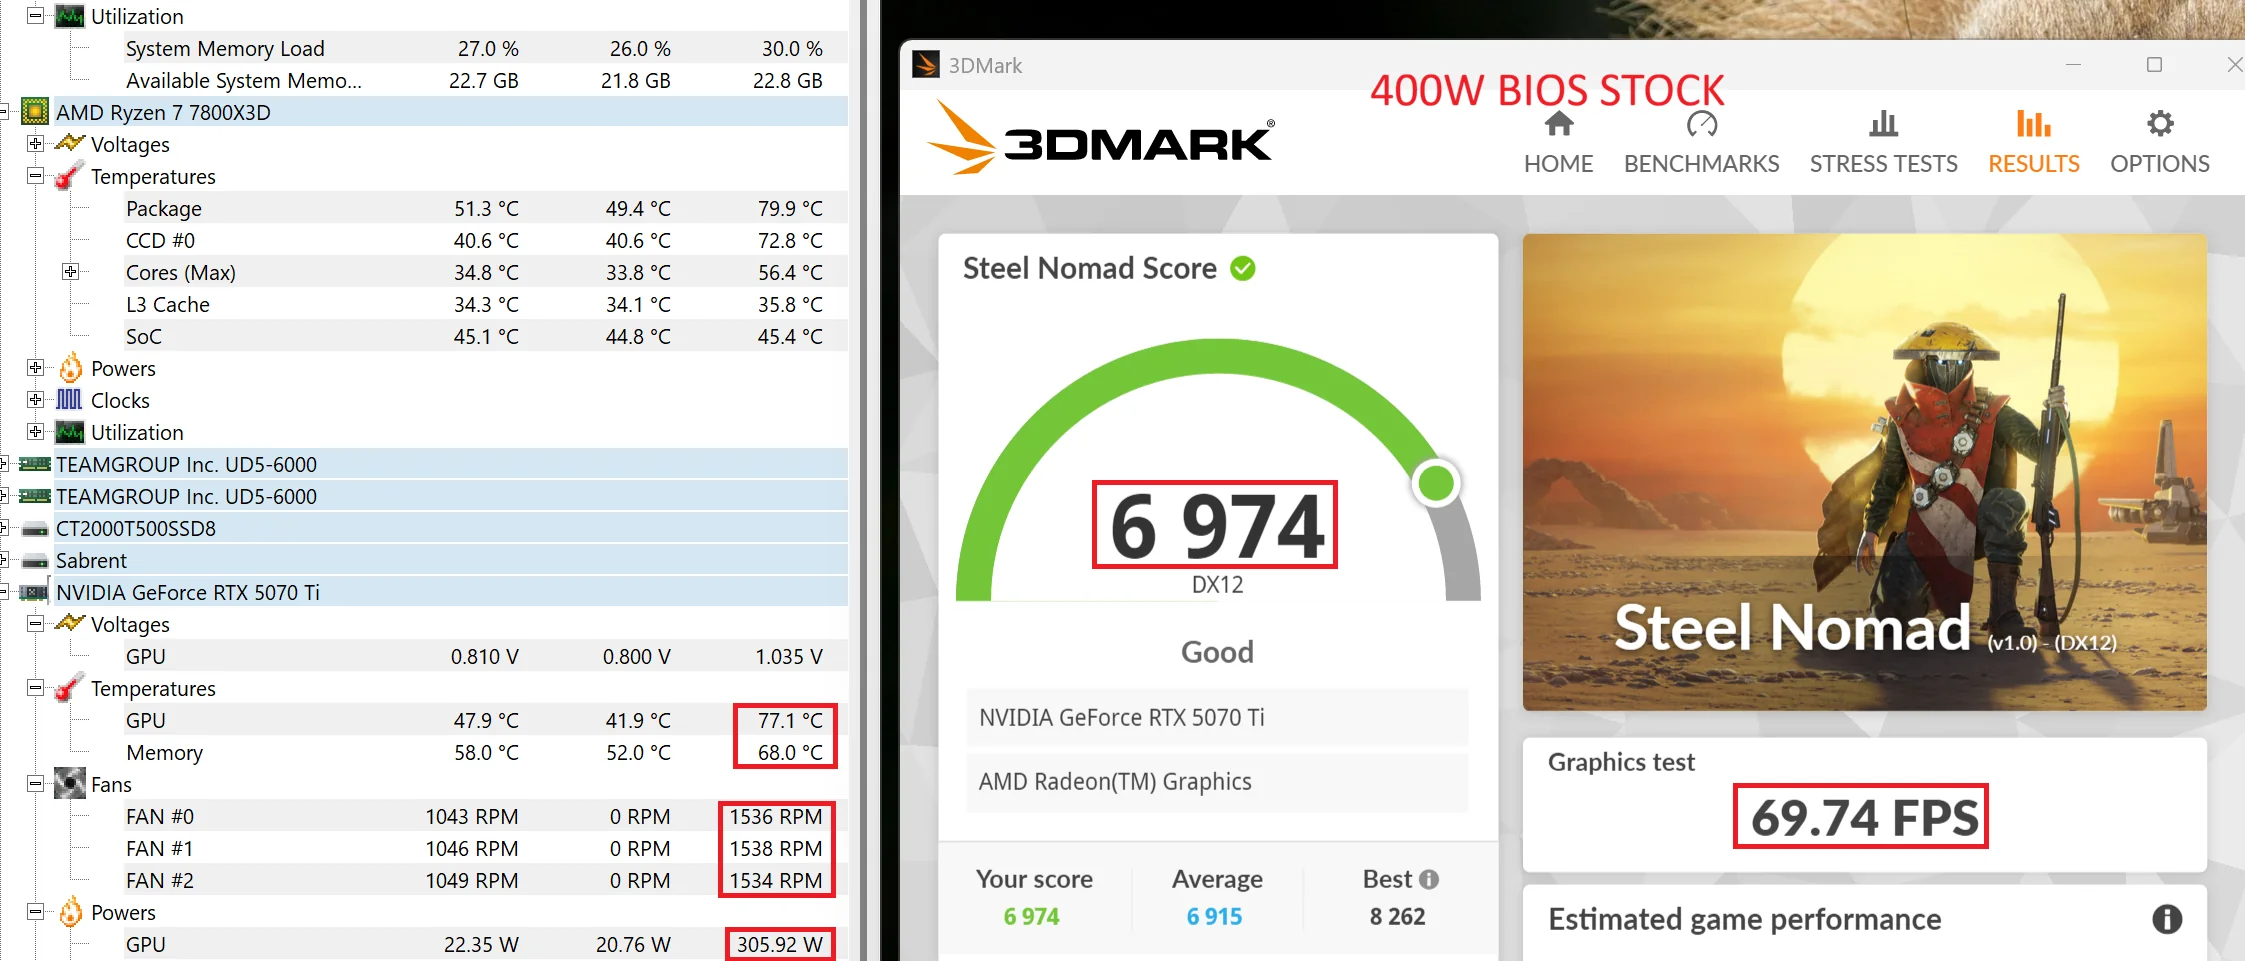2245x961 pixels.
Task: Select the RESULTS tab in 3DMark
Action: point(2033,143)
